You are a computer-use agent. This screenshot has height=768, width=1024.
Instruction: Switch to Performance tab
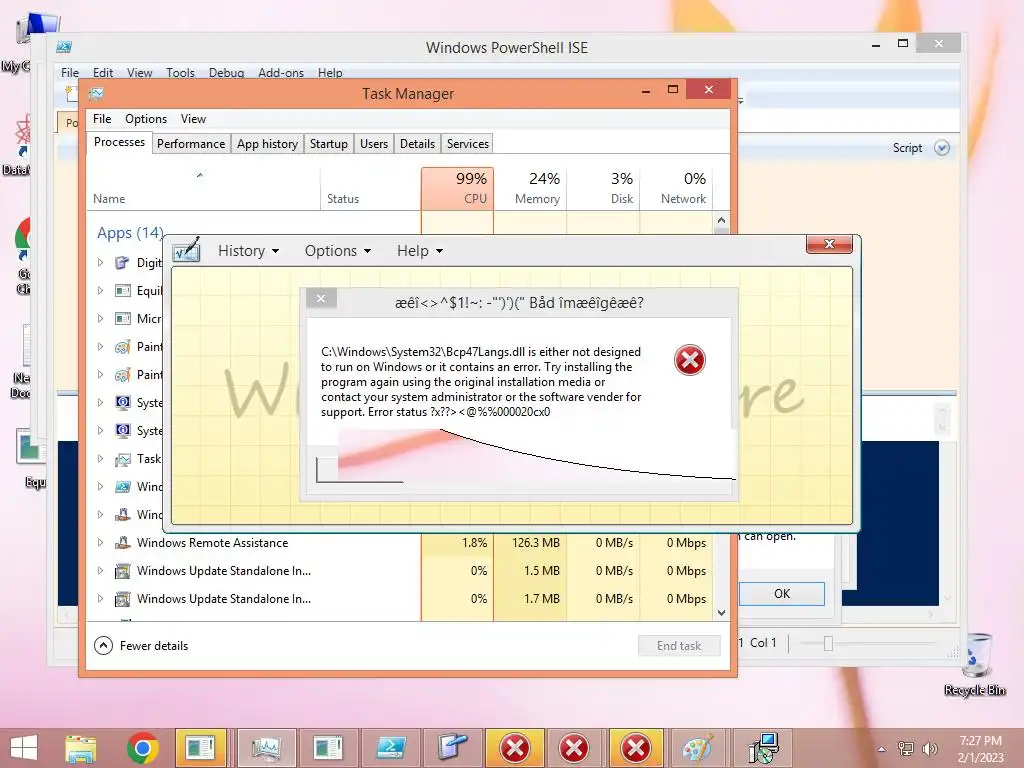(x=191, y=144)
